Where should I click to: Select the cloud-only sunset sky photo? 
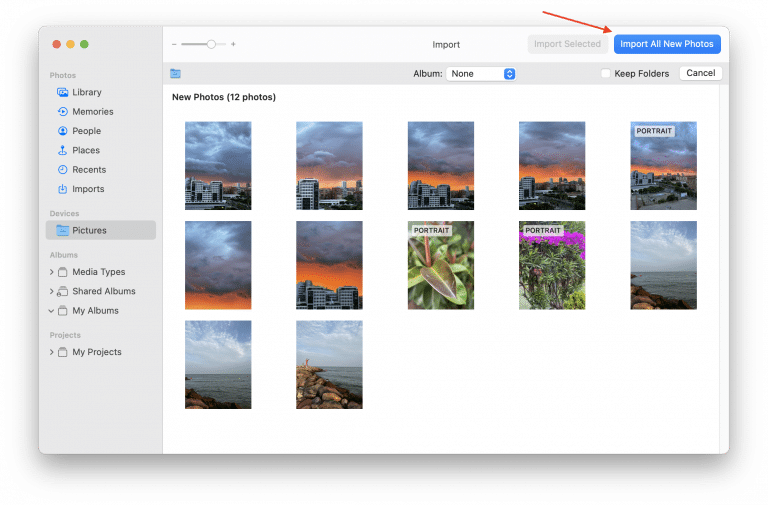pos(218,265)
